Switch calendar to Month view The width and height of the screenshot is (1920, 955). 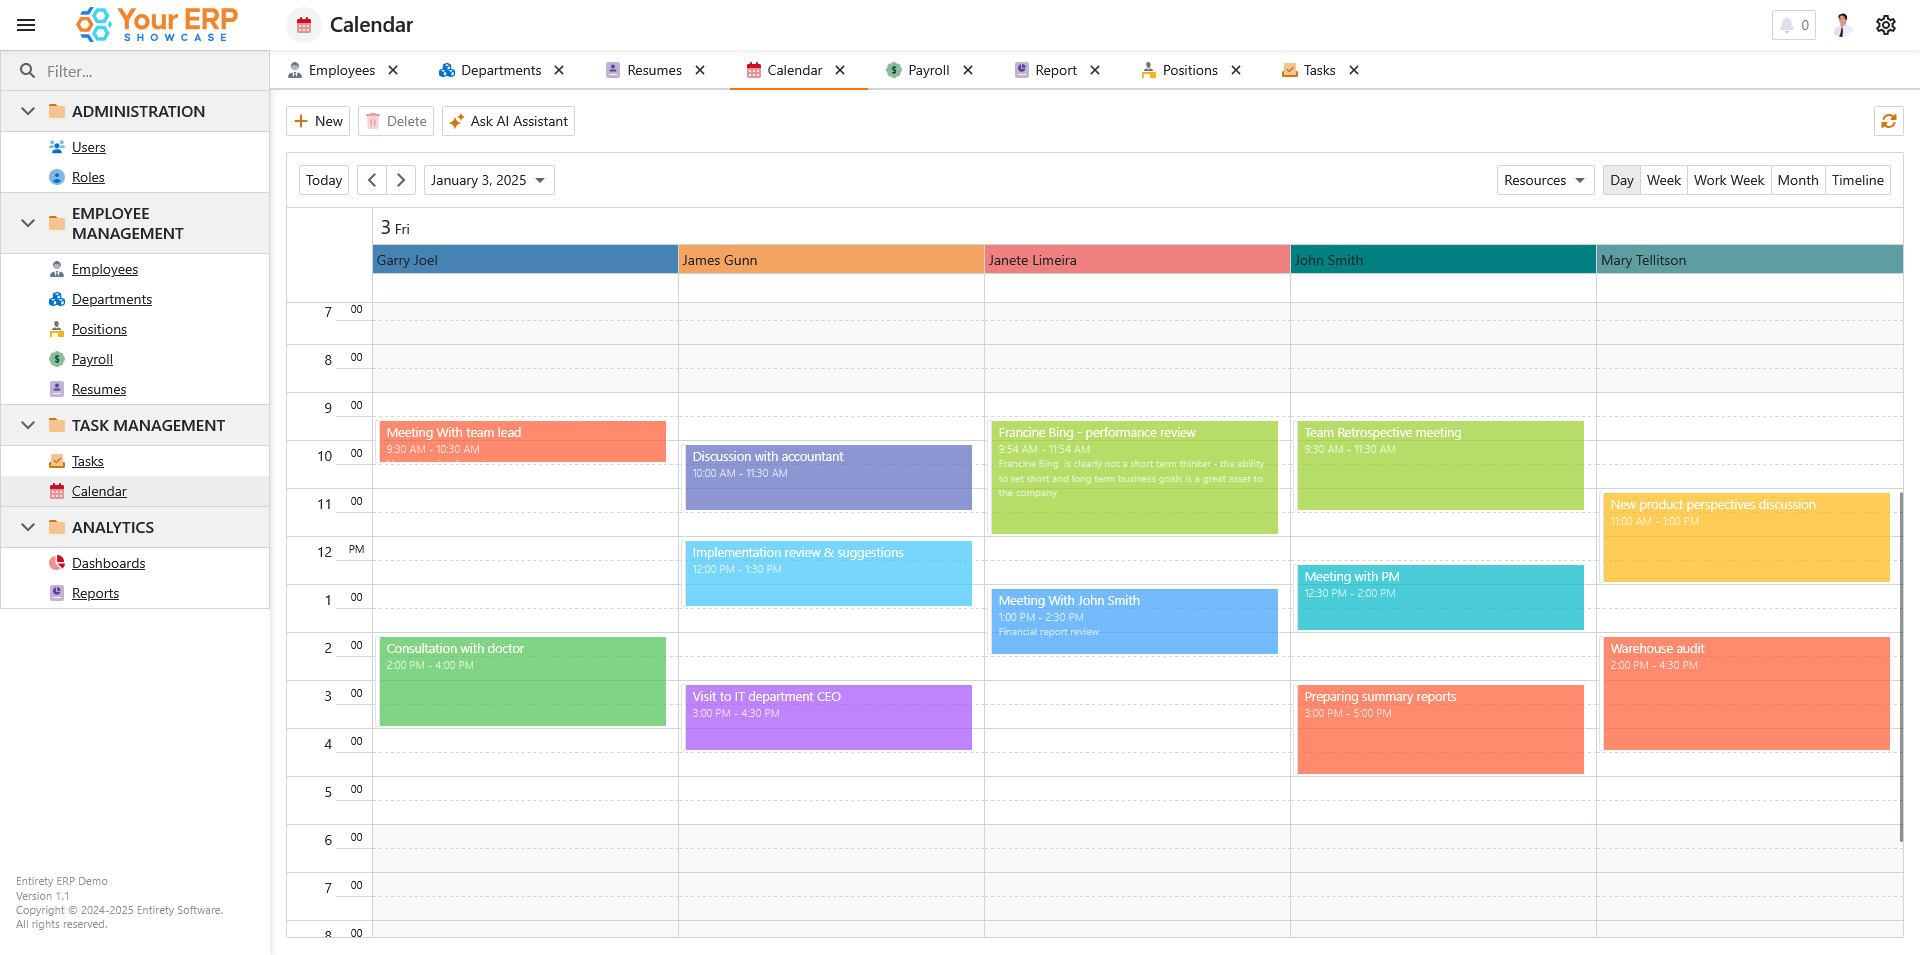pyautogui.click(x=1797, y=180)
